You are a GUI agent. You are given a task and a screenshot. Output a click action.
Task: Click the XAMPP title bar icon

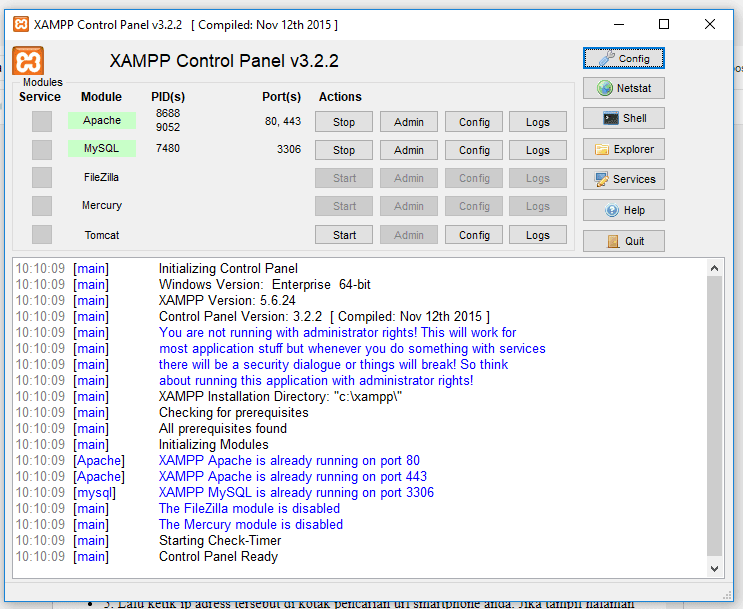[21, 24]
